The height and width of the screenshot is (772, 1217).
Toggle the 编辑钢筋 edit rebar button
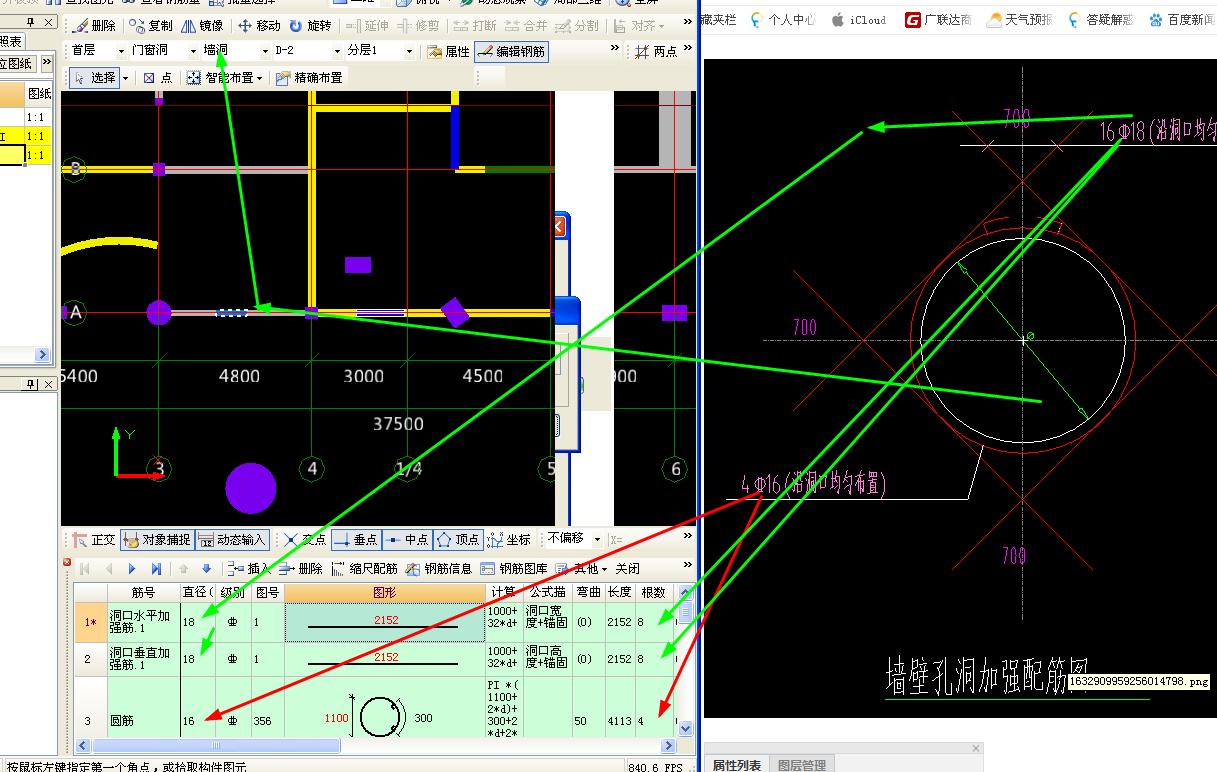tap(511, 51)
